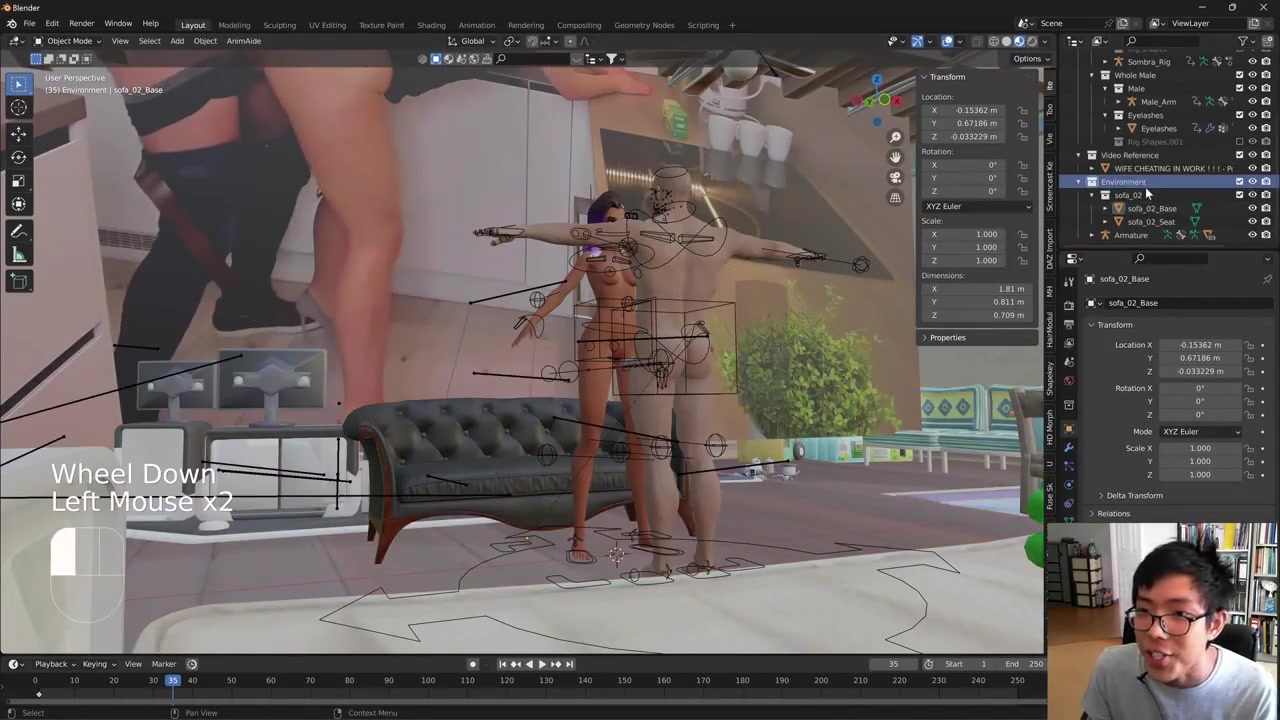Toggle visibility of the Armature object
This screenshot has height=720, width=1280.
pos(1252,235)
